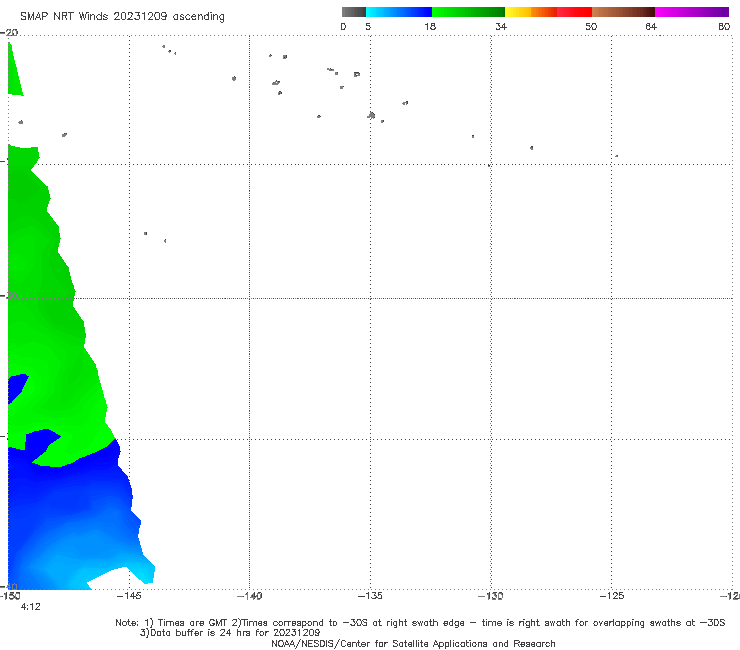Click the brown segment of the color bar
Viewport: 740px width, 650px height.
point(623,12)
